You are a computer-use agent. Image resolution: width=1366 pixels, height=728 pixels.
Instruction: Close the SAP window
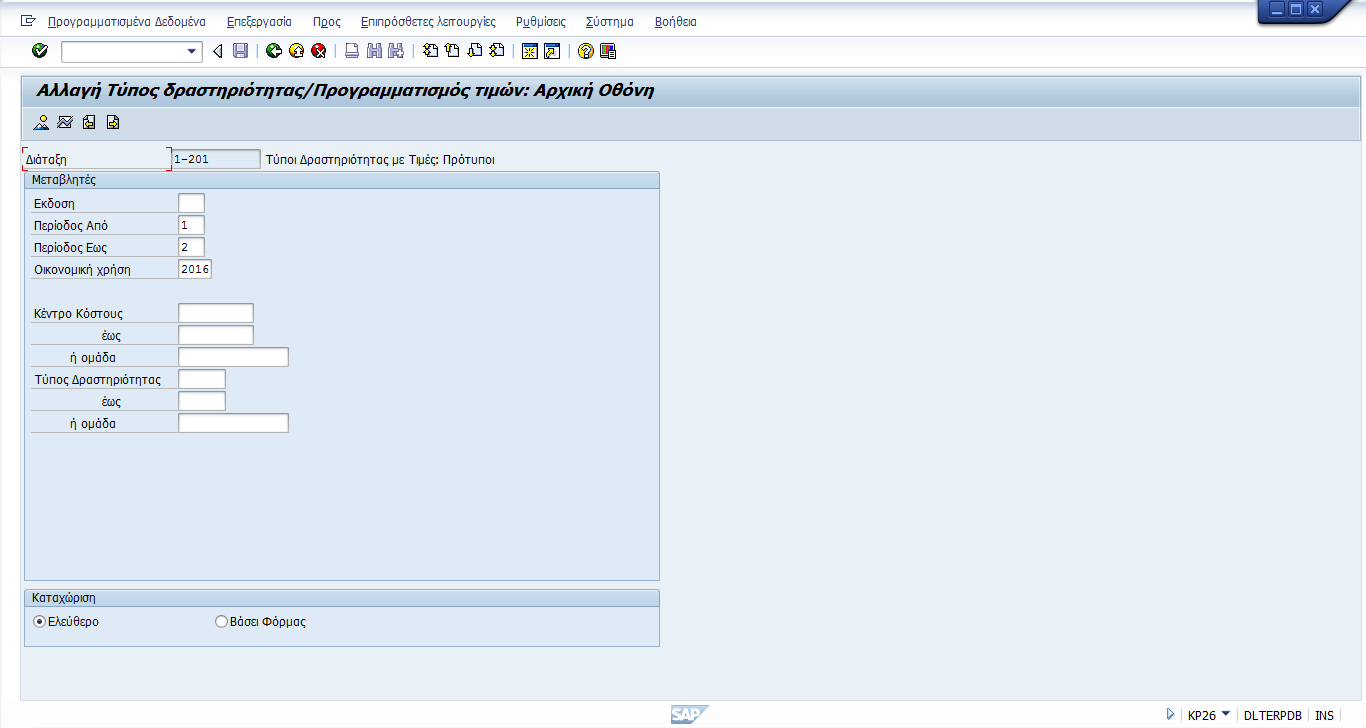1314,9
